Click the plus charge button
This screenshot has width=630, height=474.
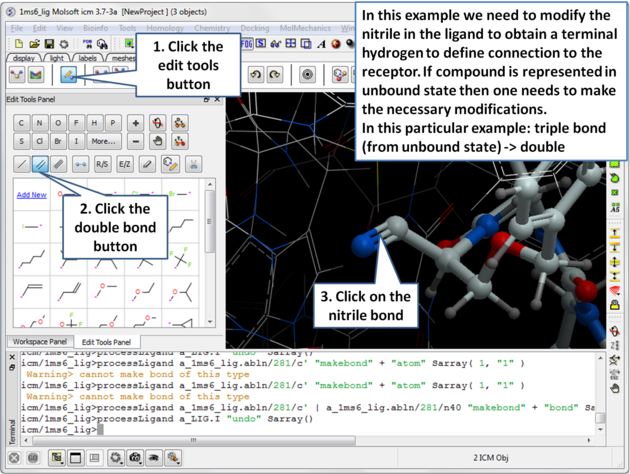click(x=135, y=123)
